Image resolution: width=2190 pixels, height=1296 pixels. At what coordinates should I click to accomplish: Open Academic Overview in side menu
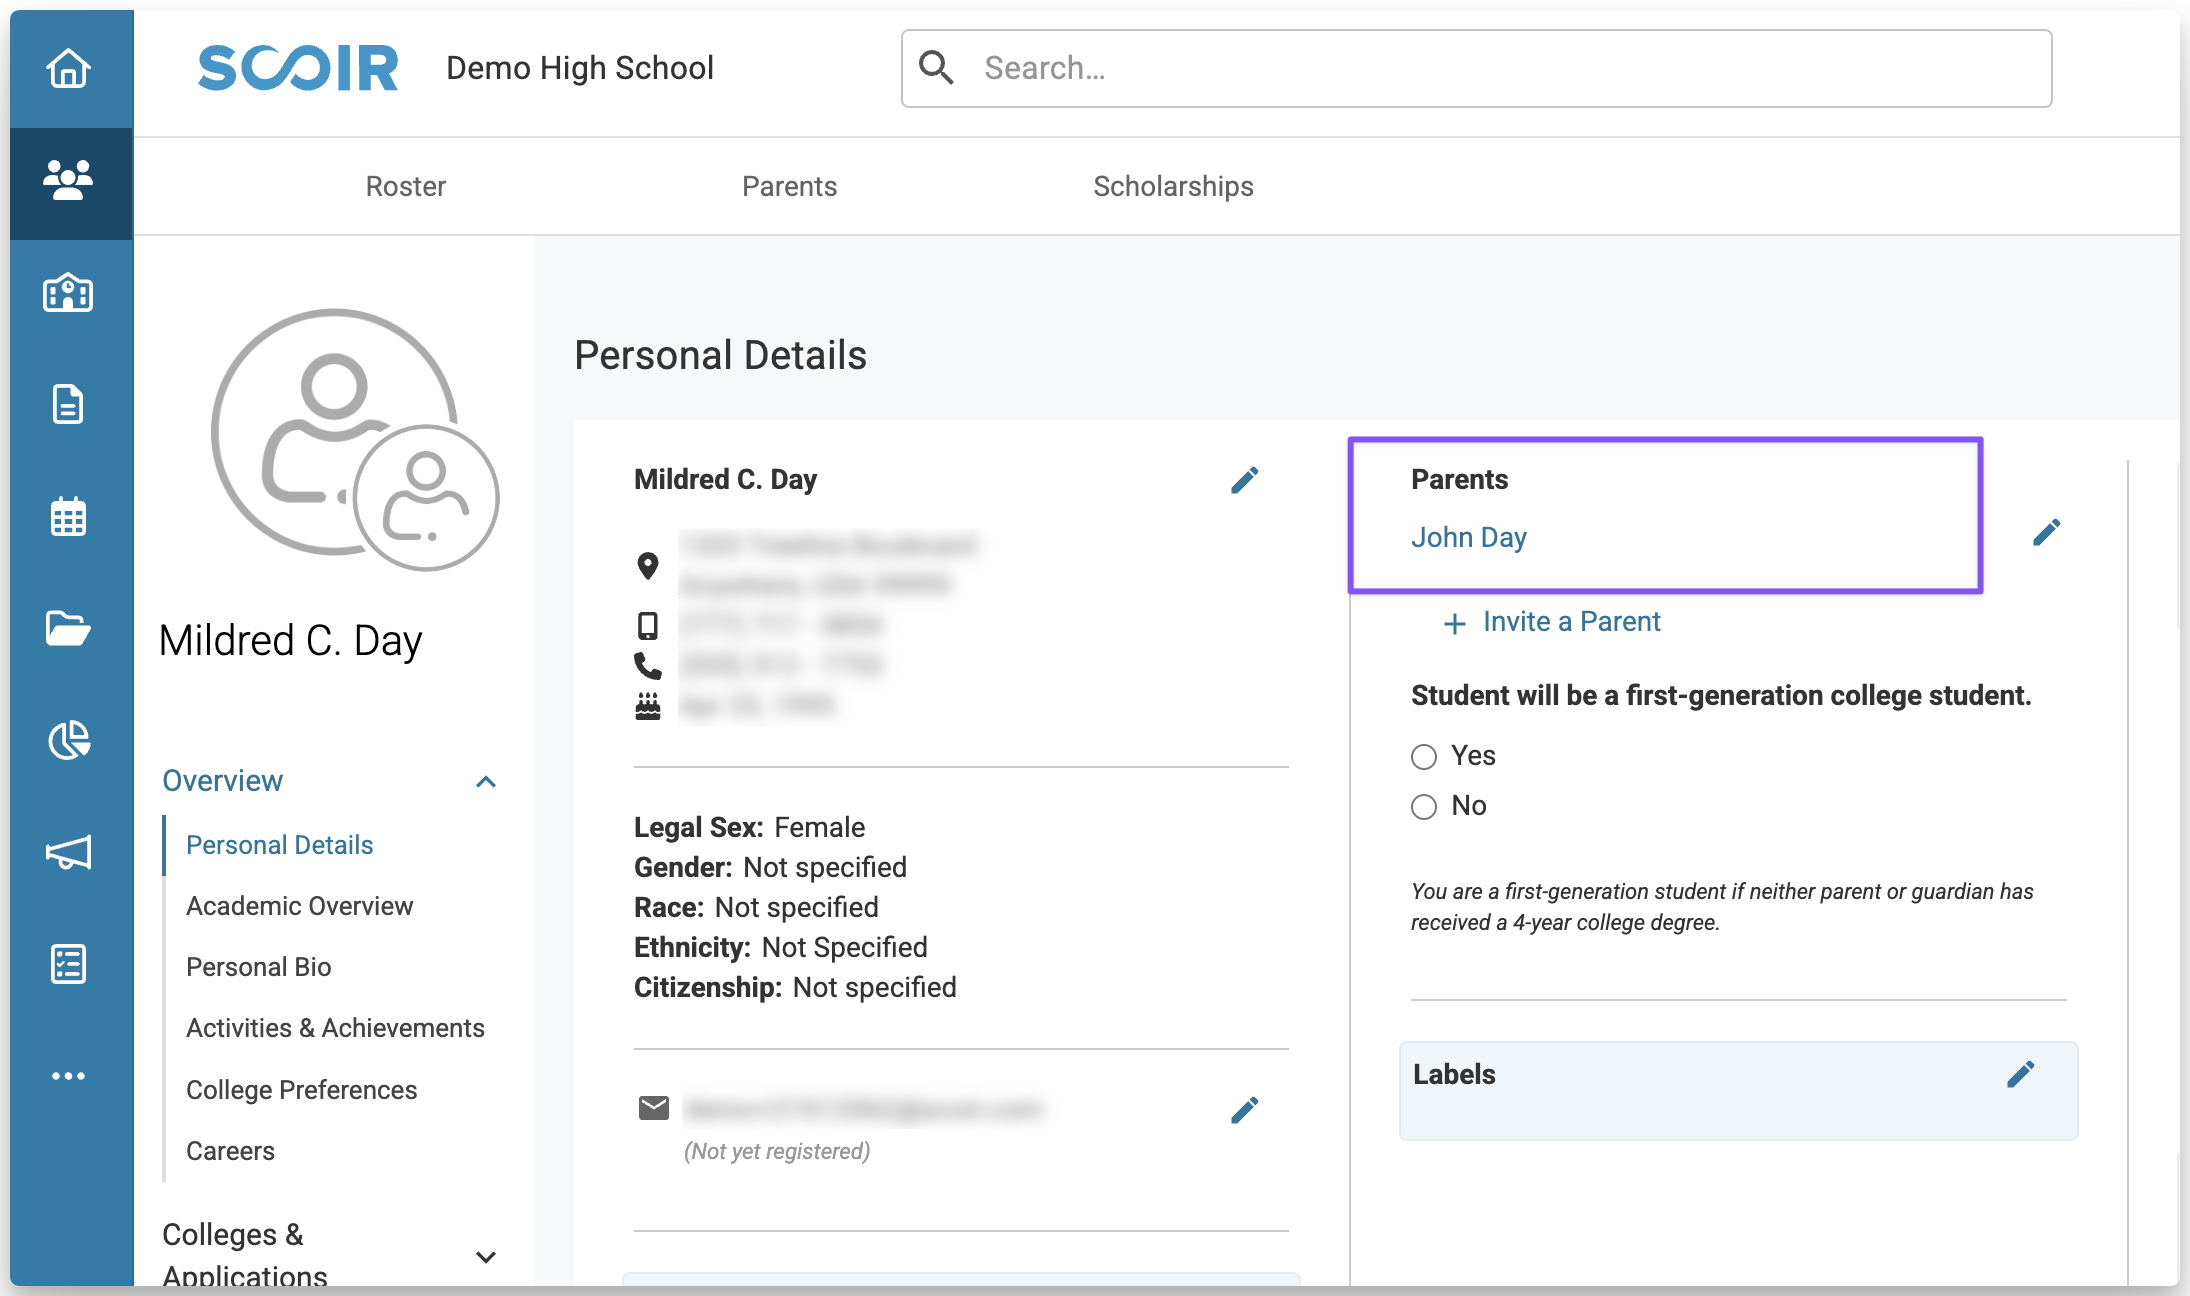pos(299,906)
